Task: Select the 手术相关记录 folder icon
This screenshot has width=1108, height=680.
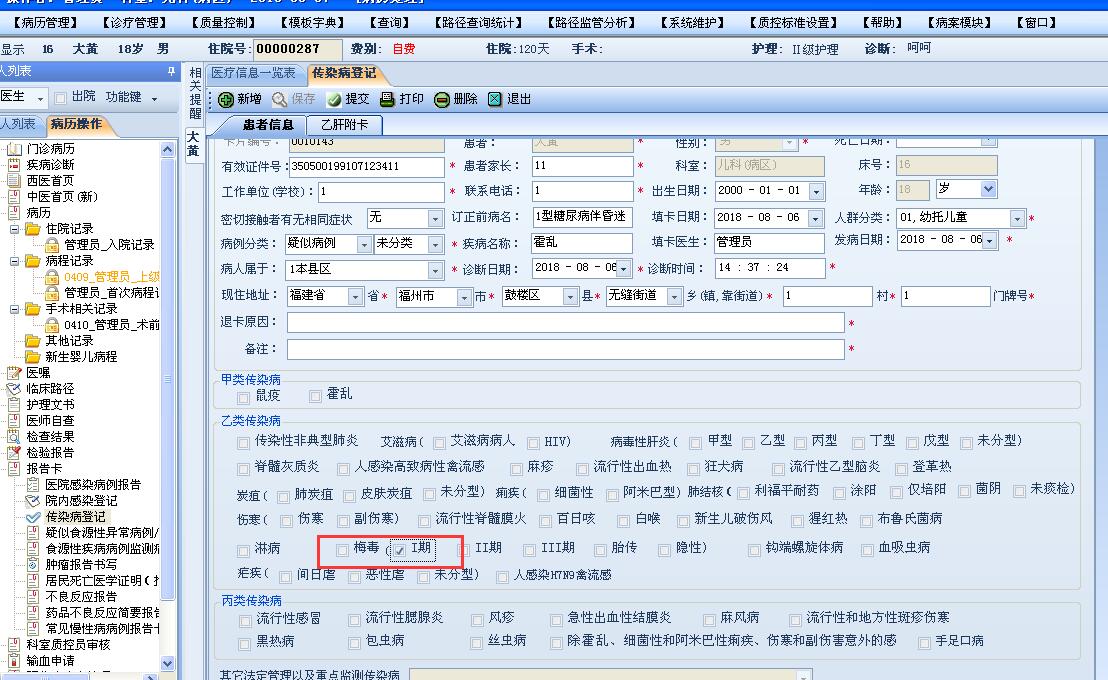Action: click(33, 309)
